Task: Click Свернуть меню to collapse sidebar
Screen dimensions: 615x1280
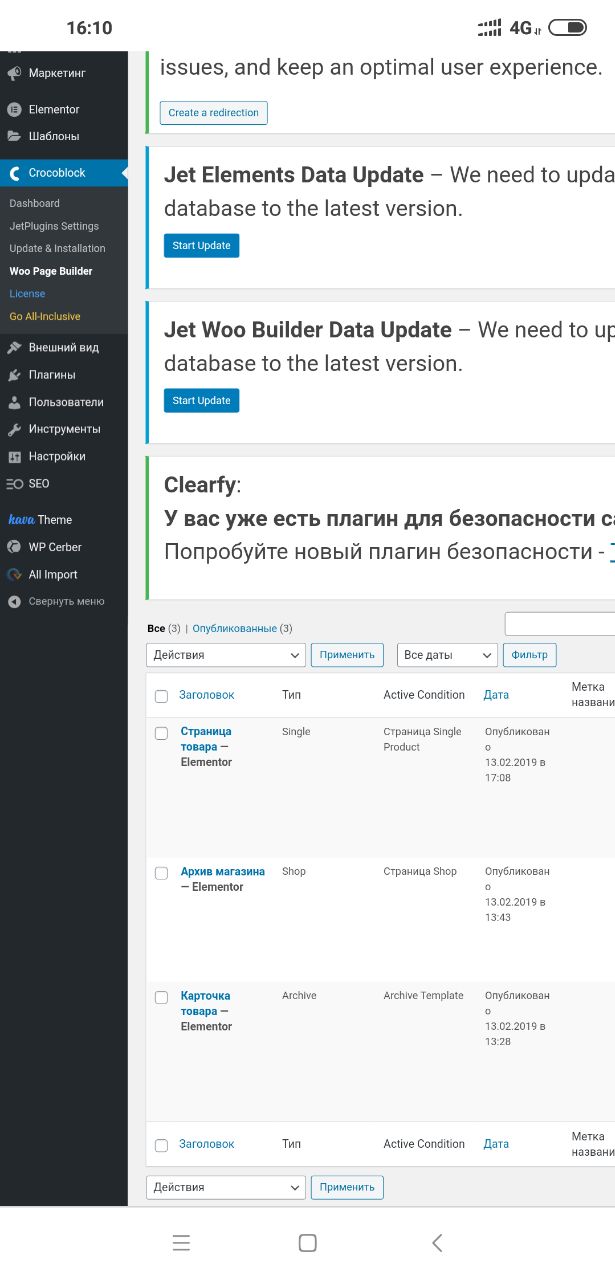Action: tap(66, 602)
